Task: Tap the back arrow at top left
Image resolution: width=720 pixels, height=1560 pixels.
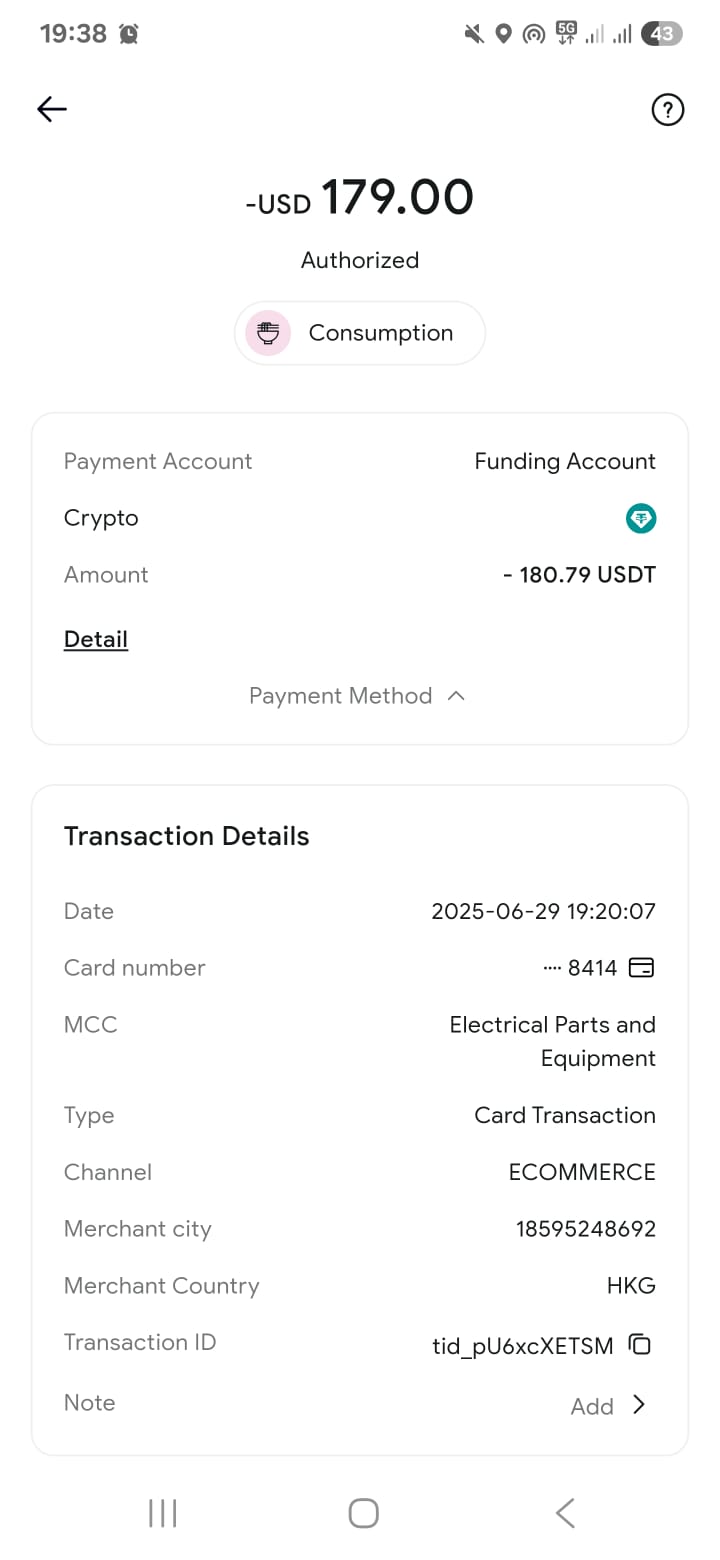Action: click(x=52, y=109)
